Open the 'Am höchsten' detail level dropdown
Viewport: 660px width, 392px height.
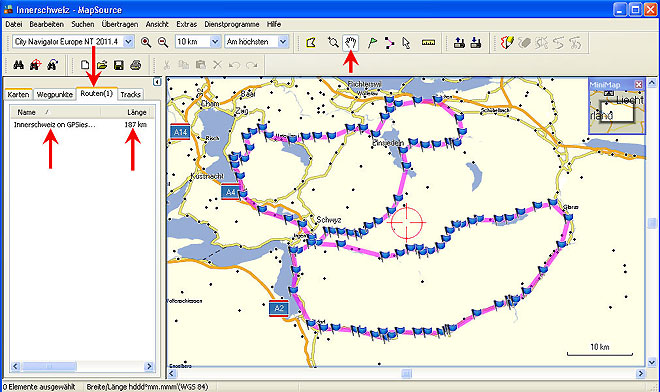[283, 42]
